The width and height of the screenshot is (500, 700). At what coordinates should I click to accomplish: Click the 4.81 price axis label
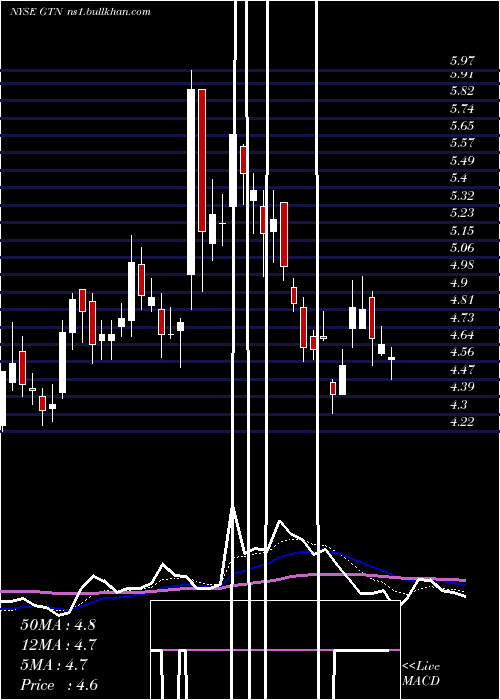tap(462, 300)
